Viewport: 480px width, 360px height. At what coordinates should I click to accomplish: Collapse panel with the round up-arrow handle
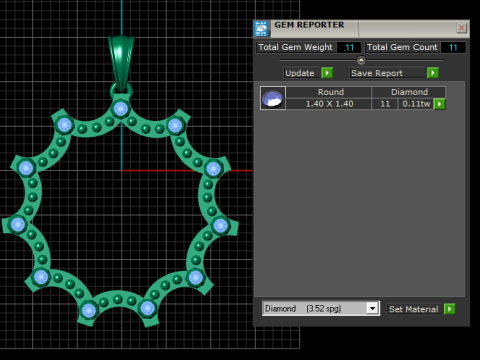pos(361,60)
